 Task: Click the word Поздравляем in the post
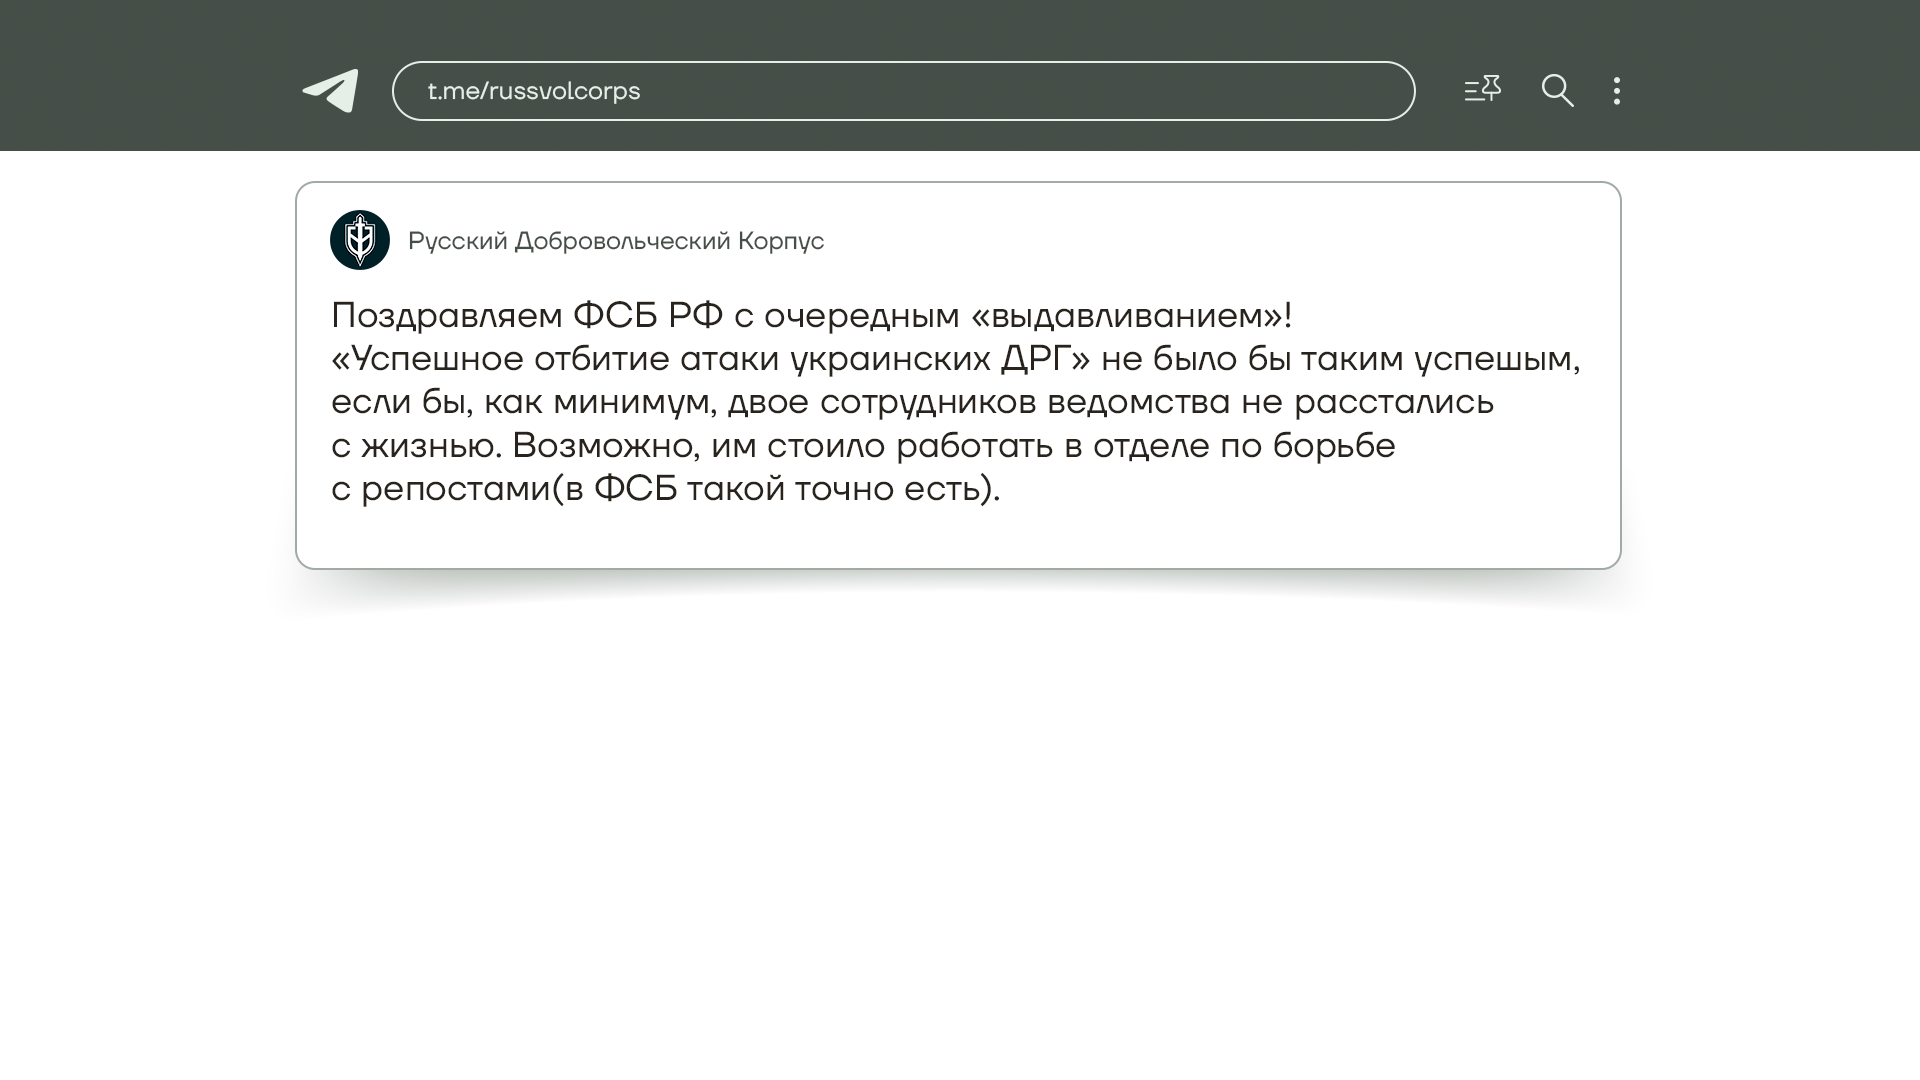tap(446, 316)
